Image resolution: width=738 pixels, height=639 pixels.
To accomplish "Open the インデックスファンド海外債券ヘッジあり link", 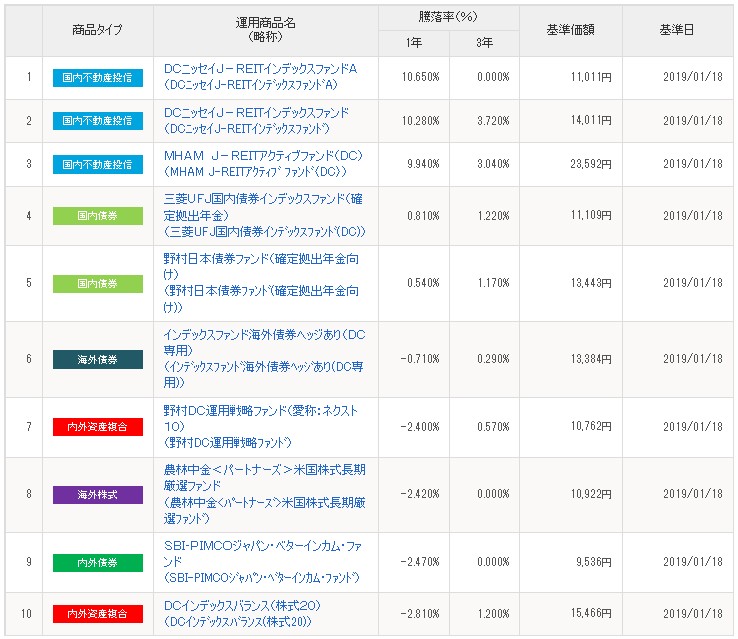I will (265, 359).
